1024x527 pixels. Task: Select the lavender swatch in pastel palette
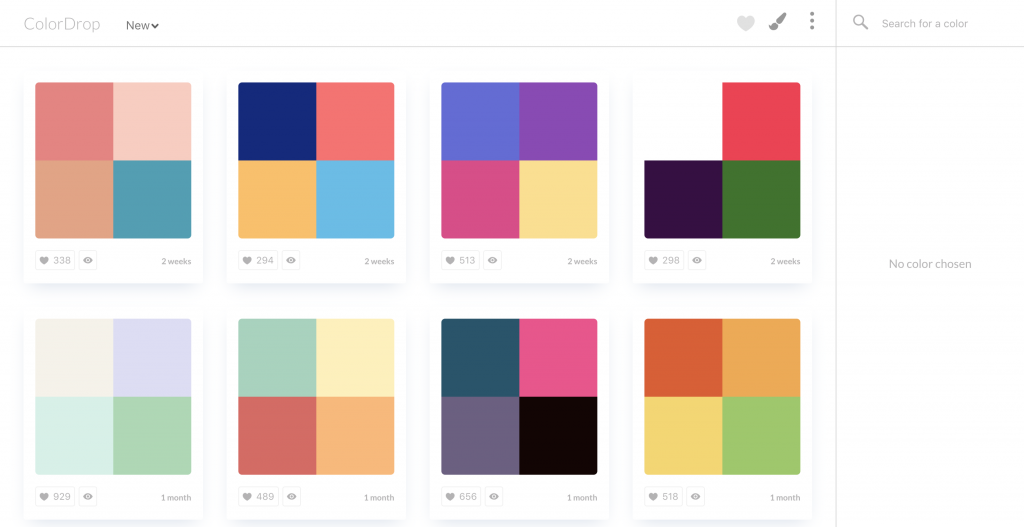(x=152, y=357)
